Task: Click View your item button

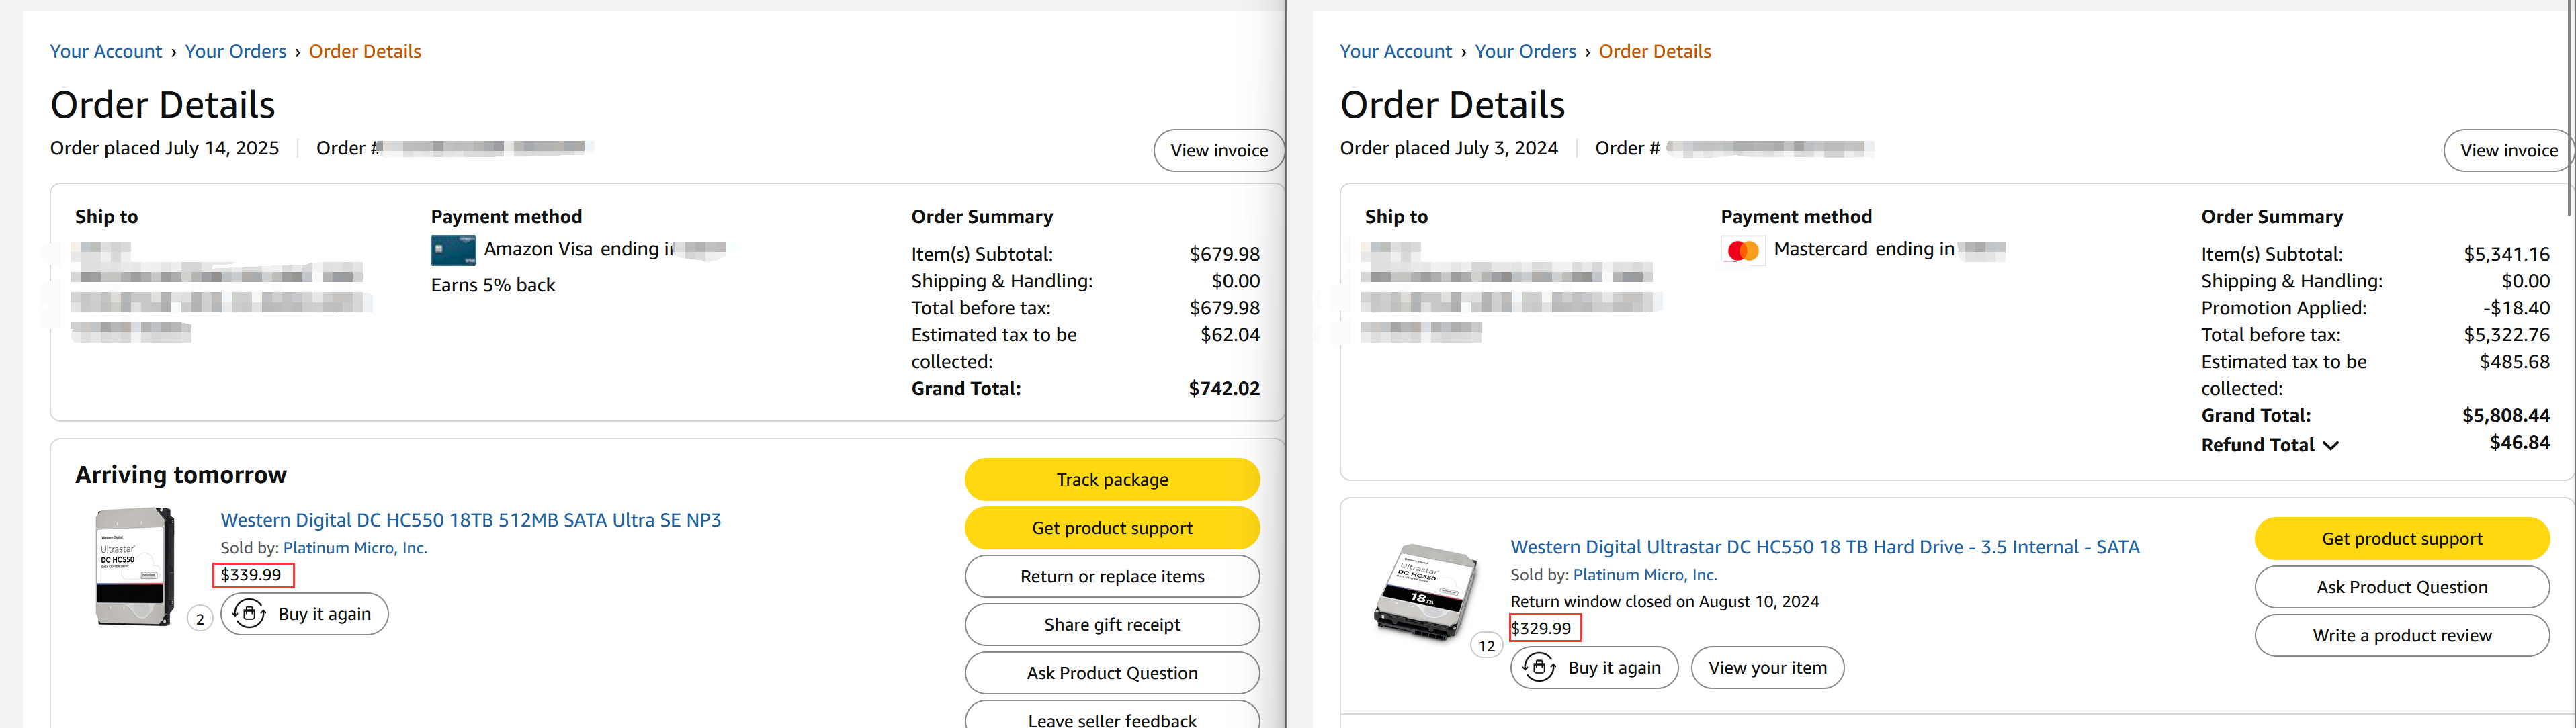Action: click(1766, 667)
